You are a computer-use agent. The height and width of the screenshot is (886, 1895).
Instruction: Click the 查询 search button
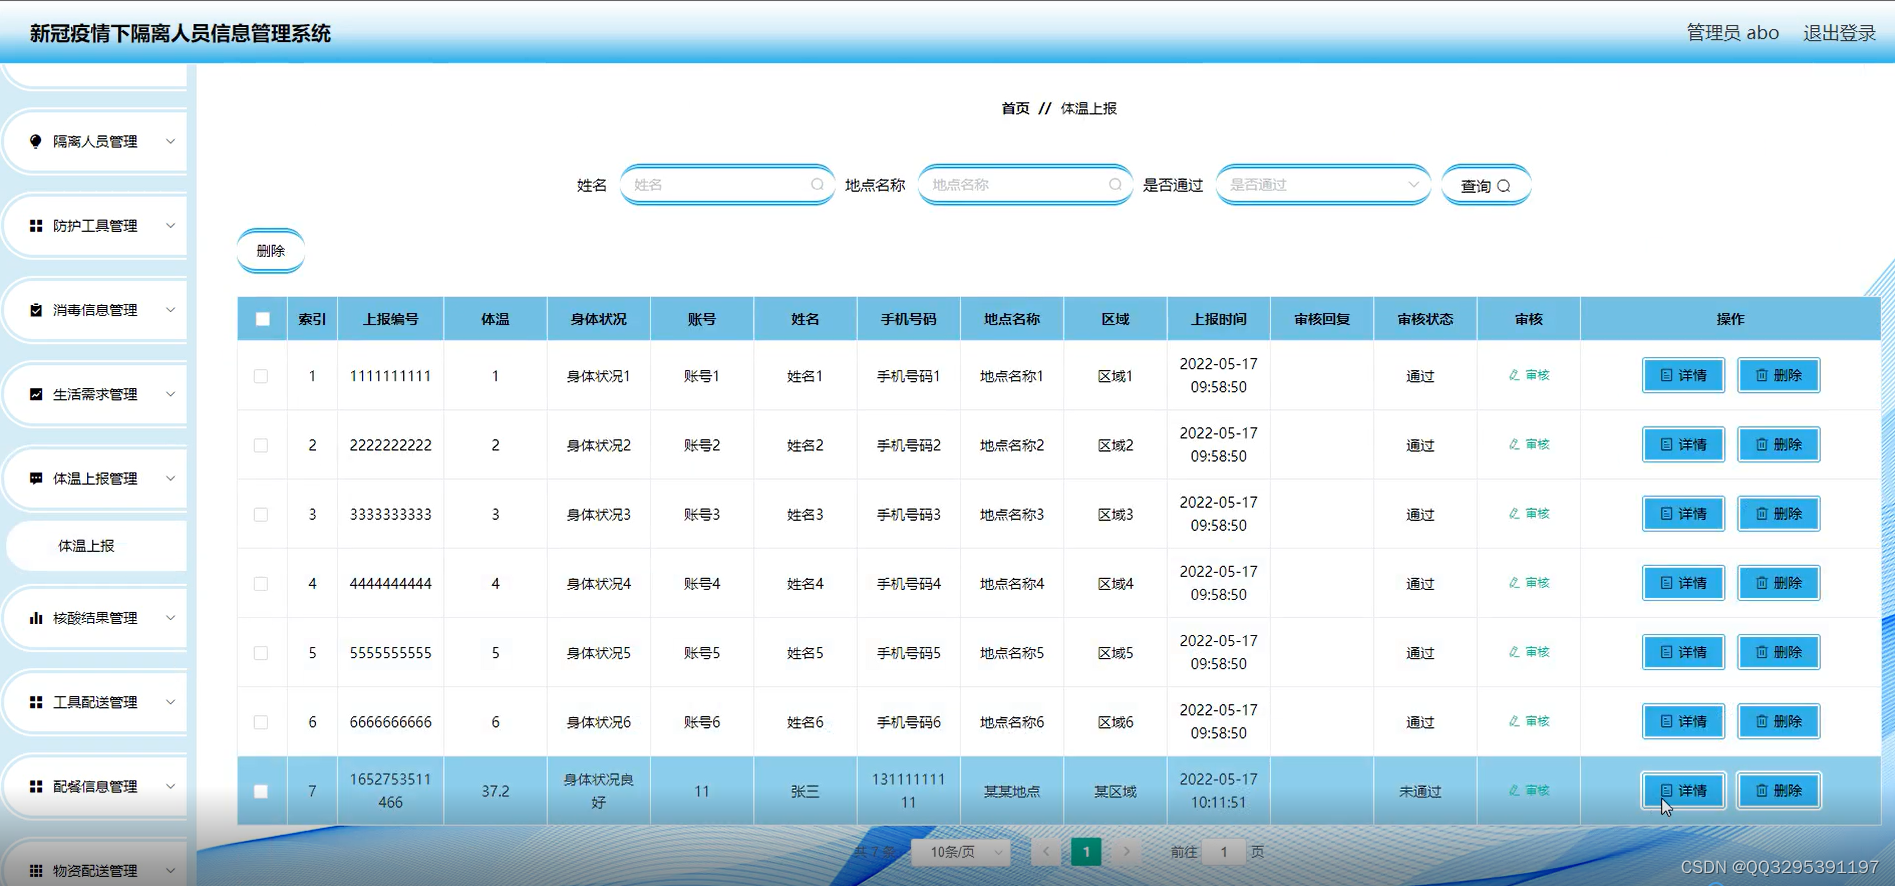(x=1485, y=185)
